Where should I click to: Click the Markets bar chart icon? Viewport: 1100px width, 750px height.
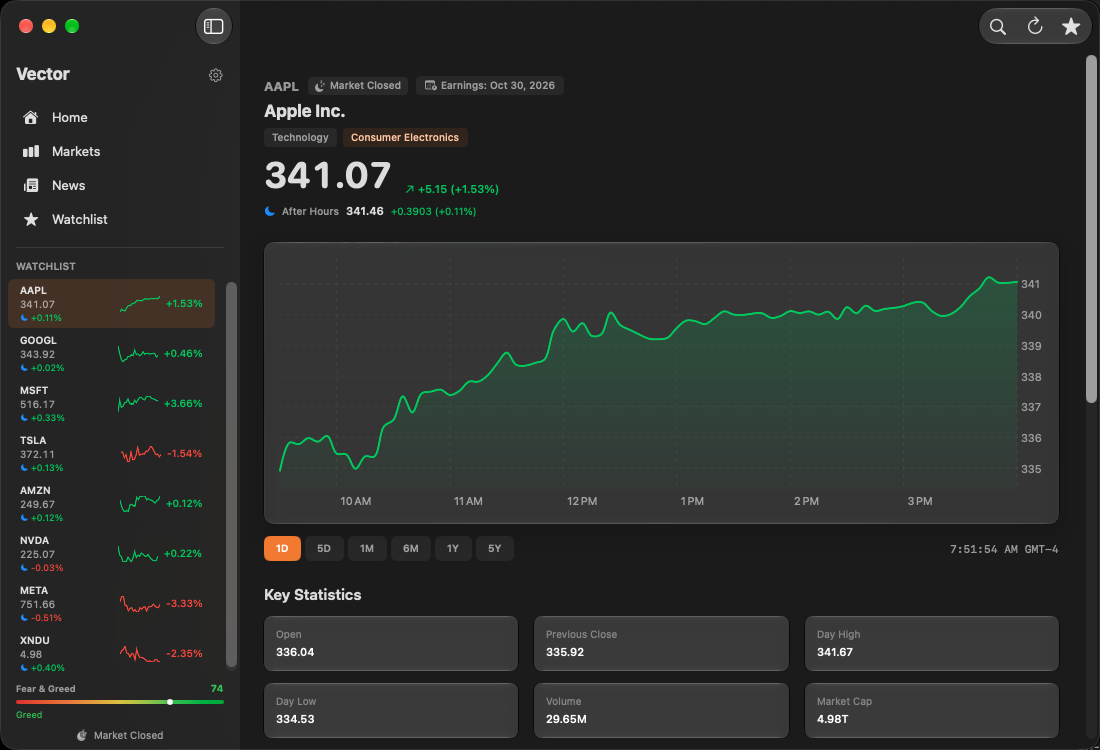(31, 152)
